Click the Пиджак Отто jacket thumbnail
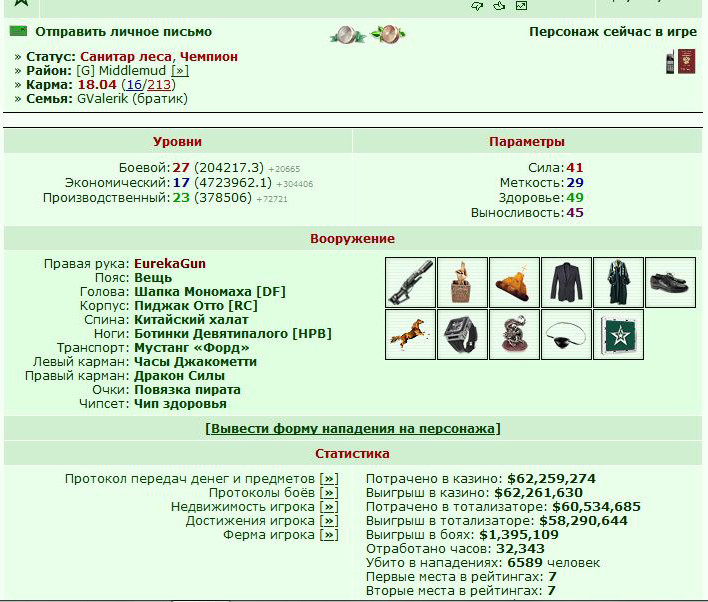Image resolution: width=708 pixels, height=602 pixels. (566, 283)
